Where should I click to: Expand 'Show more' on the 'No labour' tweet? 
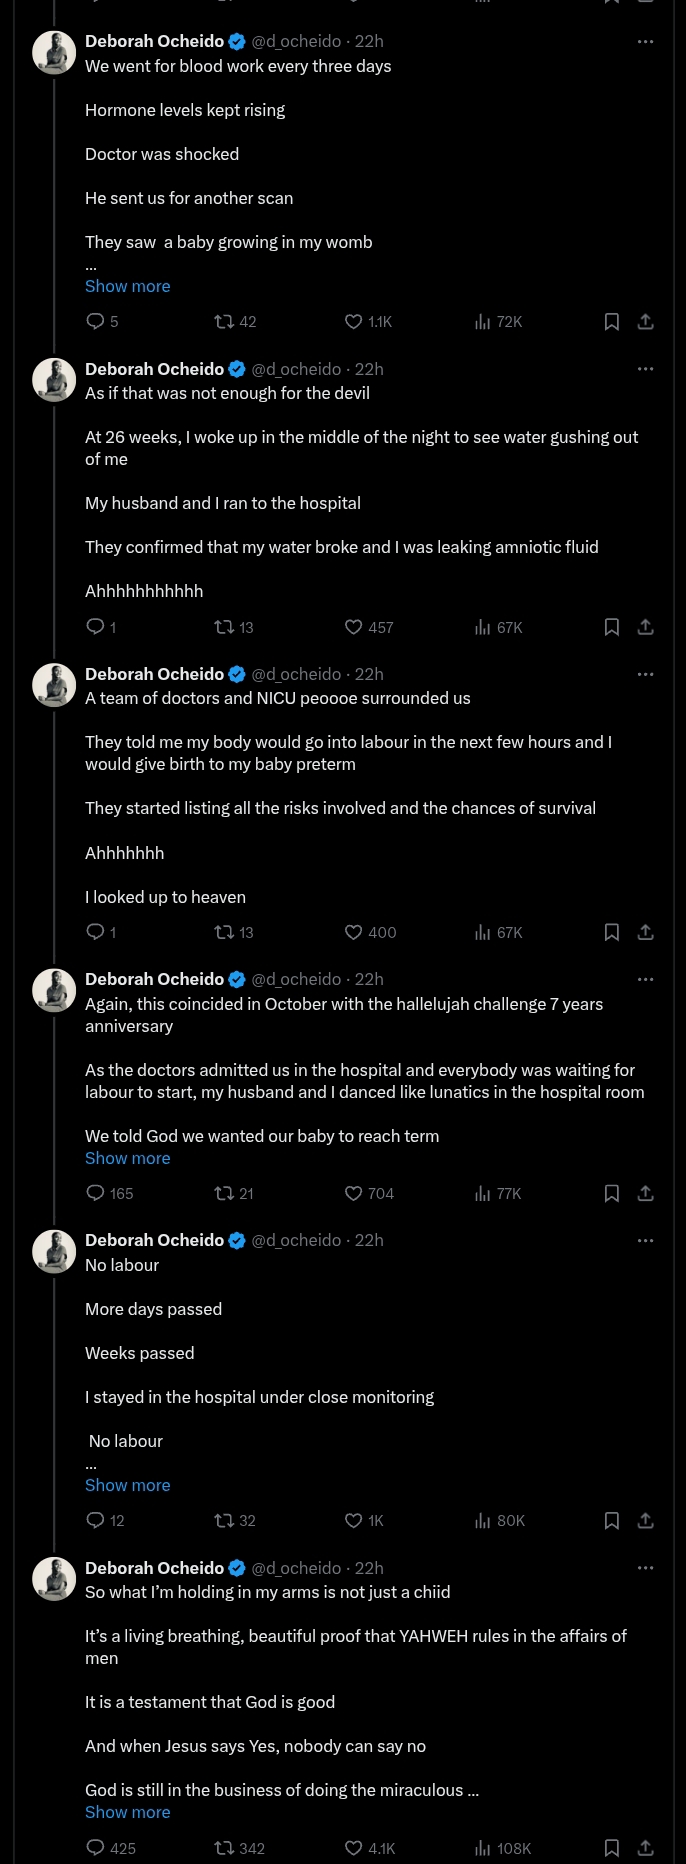point(127,1485)
